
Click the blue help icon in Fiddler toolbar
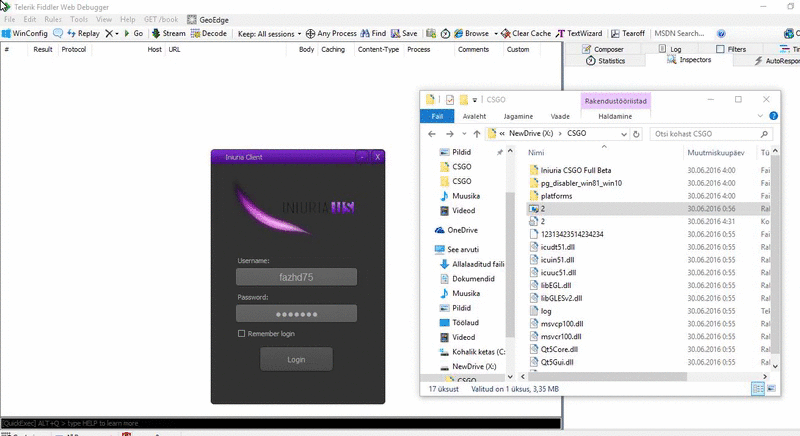coord(721,34)
